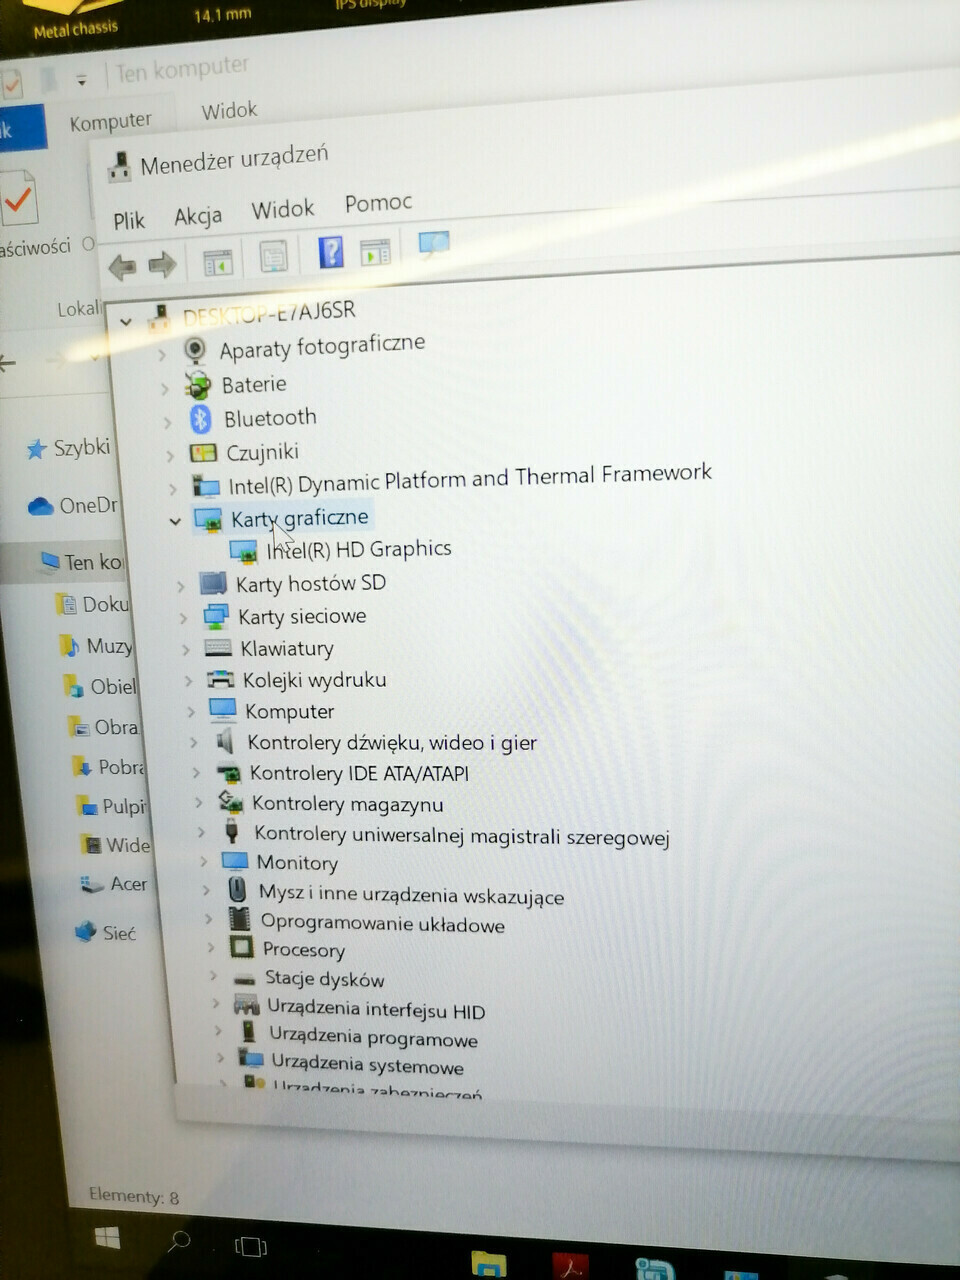Select Ten komputer in Explorer sidebar
The width and height of the screenshot is (960, 1280).
point(82,562)
